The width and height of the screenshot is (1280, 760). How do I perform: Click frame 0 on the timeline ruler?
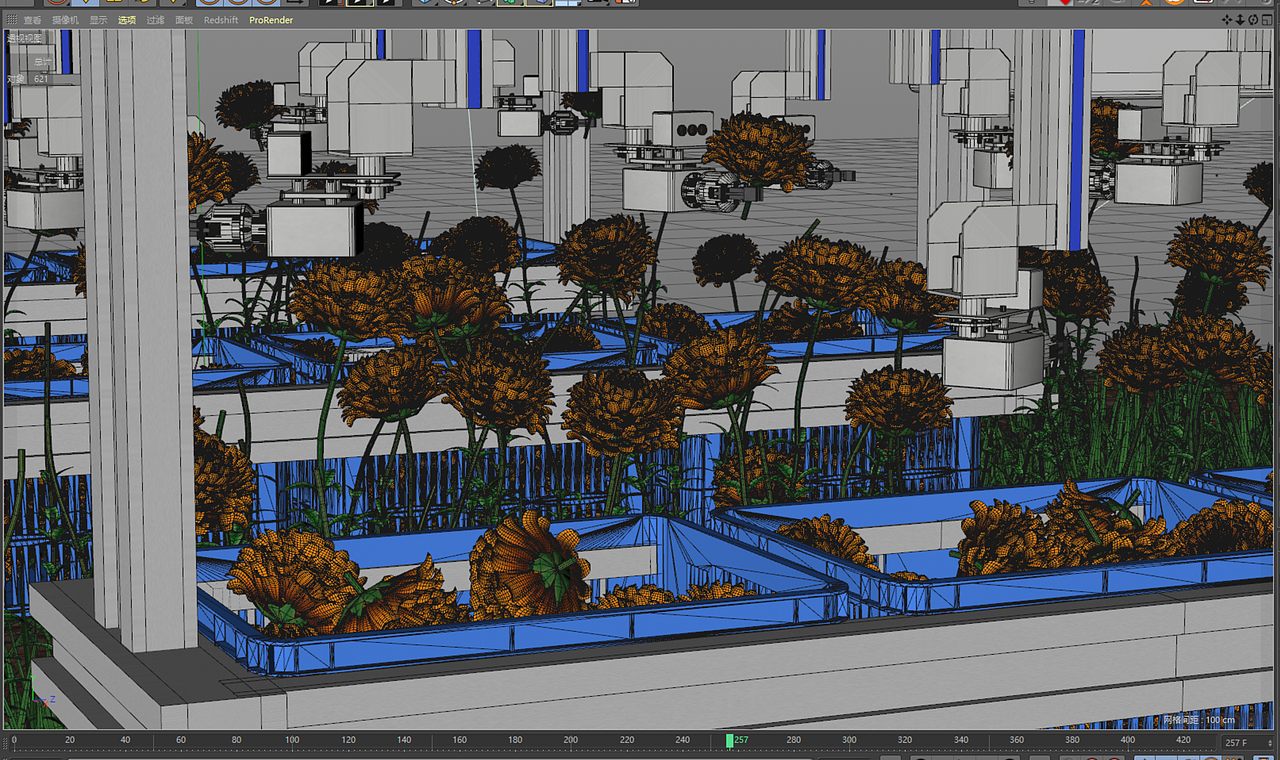(14, 740)
